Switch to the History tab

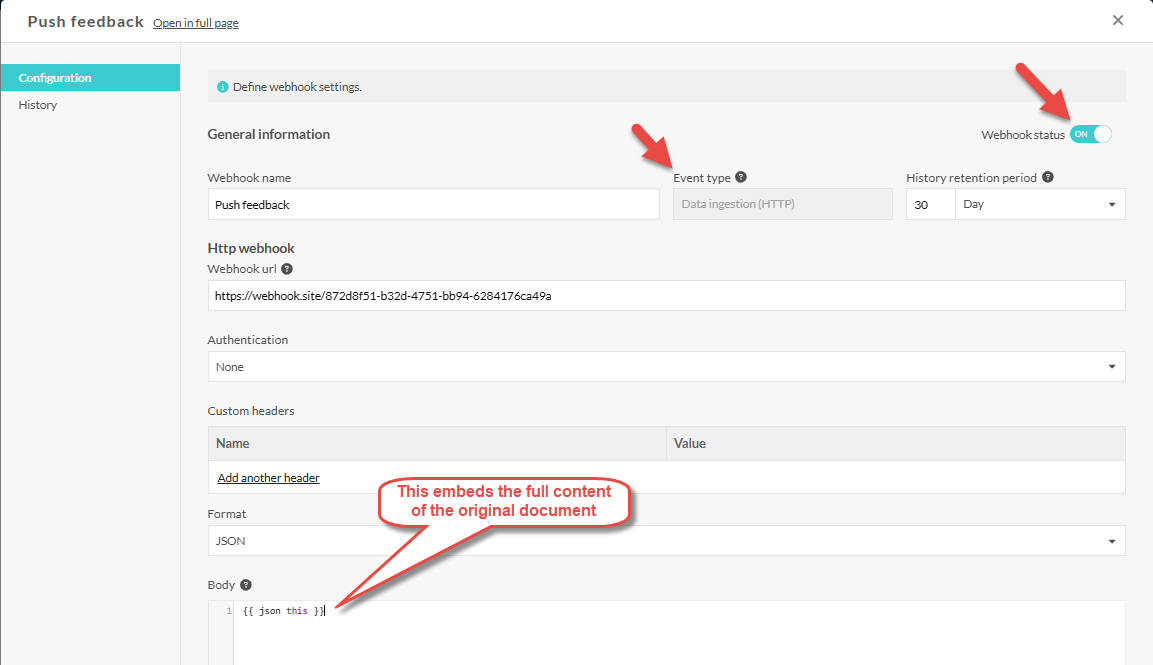pyautogui.click(x=38, y=105)
